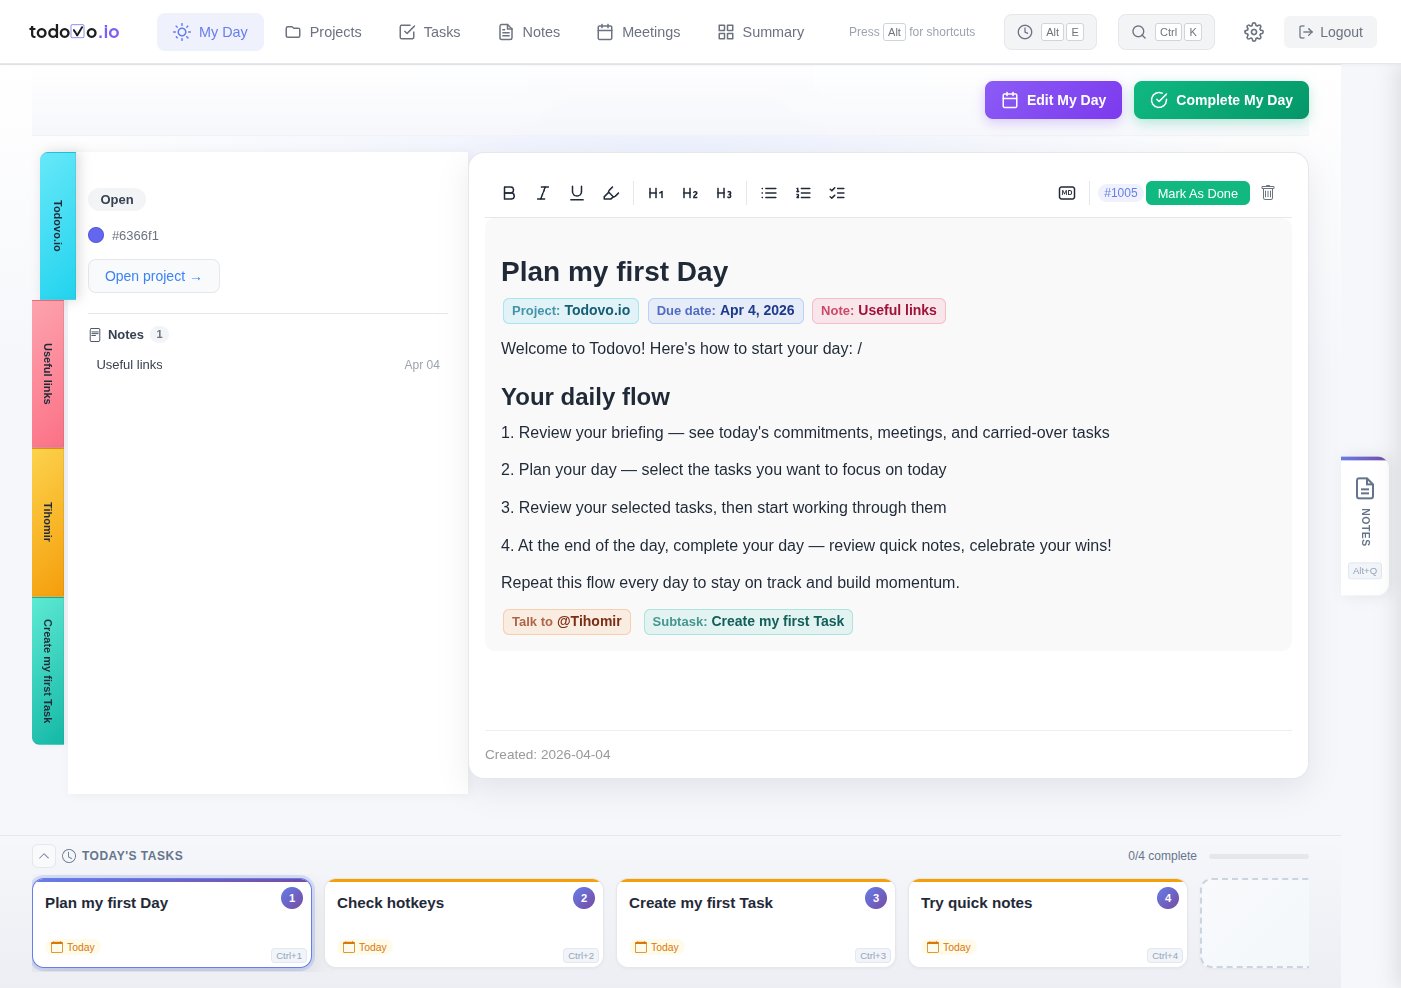Image resolution: width=1401 pixels, height=988 pixels.
Task: Click the #1005 task ID badge
Action: tap(1120, 193)
